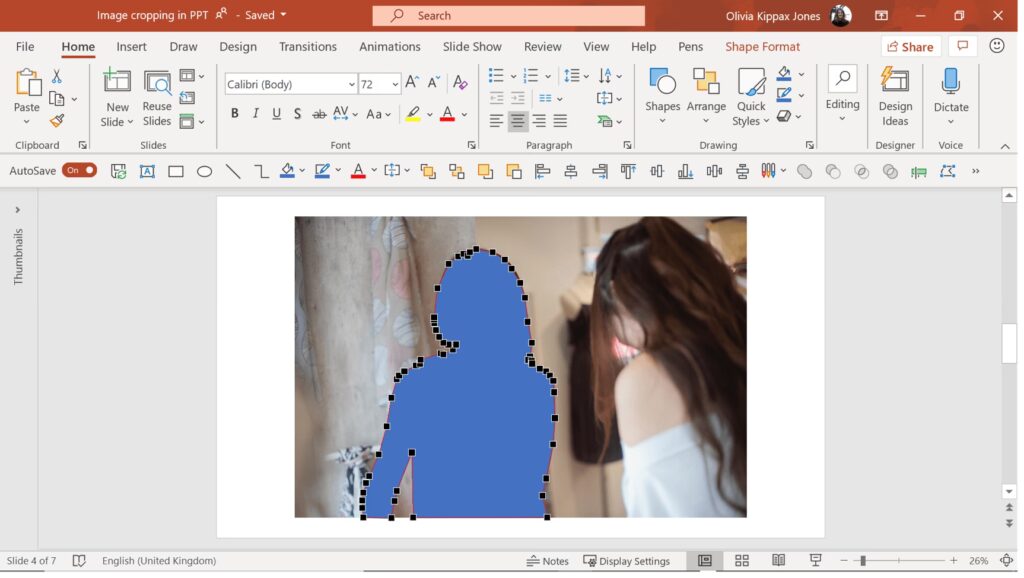Click the Share button
1024x578 pixels.
909,46
